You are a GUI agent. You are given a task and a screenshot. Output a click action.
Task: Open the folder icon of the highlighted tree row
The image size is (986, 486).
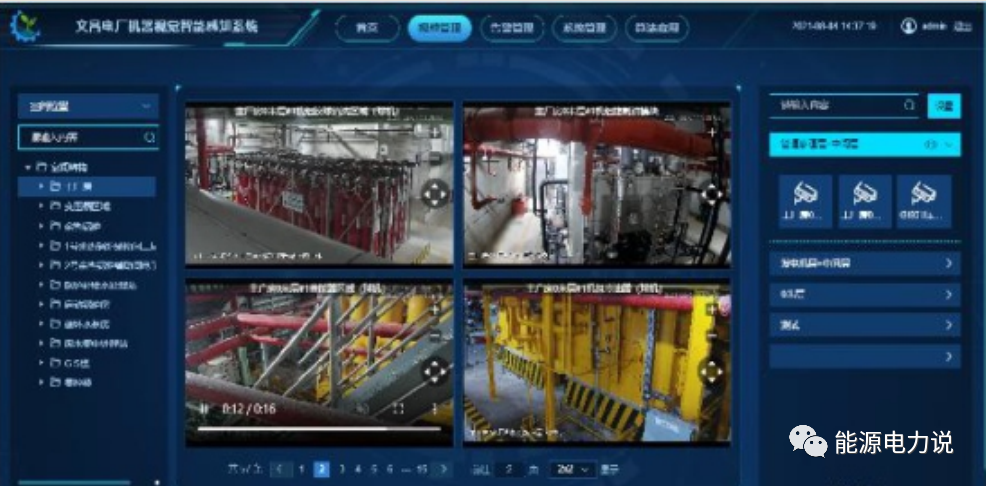(x=55, y=186)
